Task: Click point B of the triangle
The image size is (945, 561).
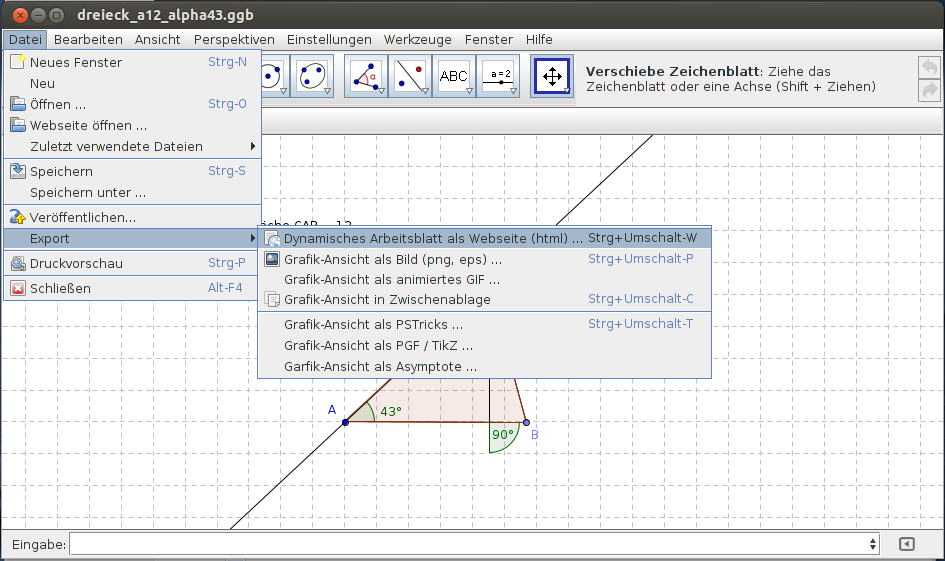Action: tap(526, 422)
